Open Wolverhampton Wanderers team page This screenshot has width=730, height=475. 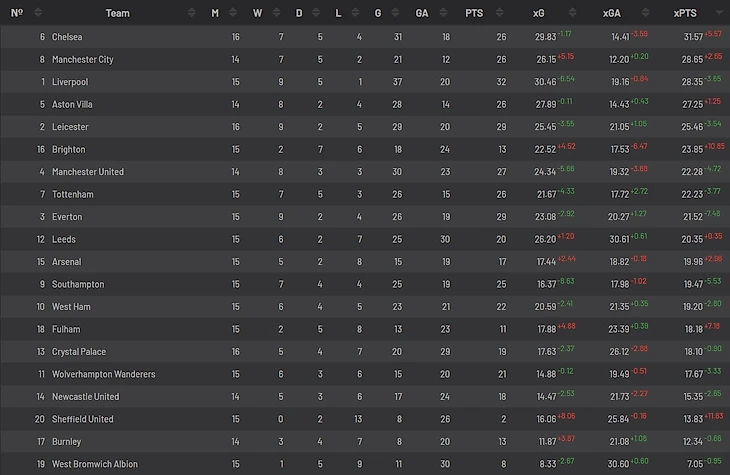[x=104, y=374]
